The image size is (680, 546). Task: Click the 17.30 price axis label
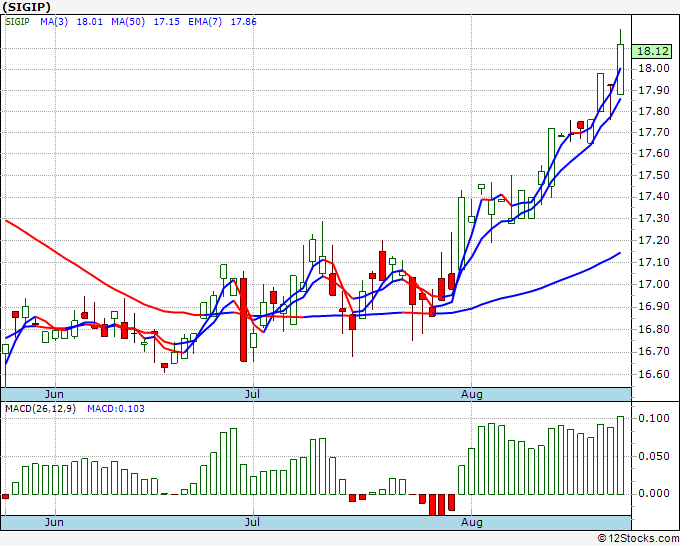tap(654, 218)
